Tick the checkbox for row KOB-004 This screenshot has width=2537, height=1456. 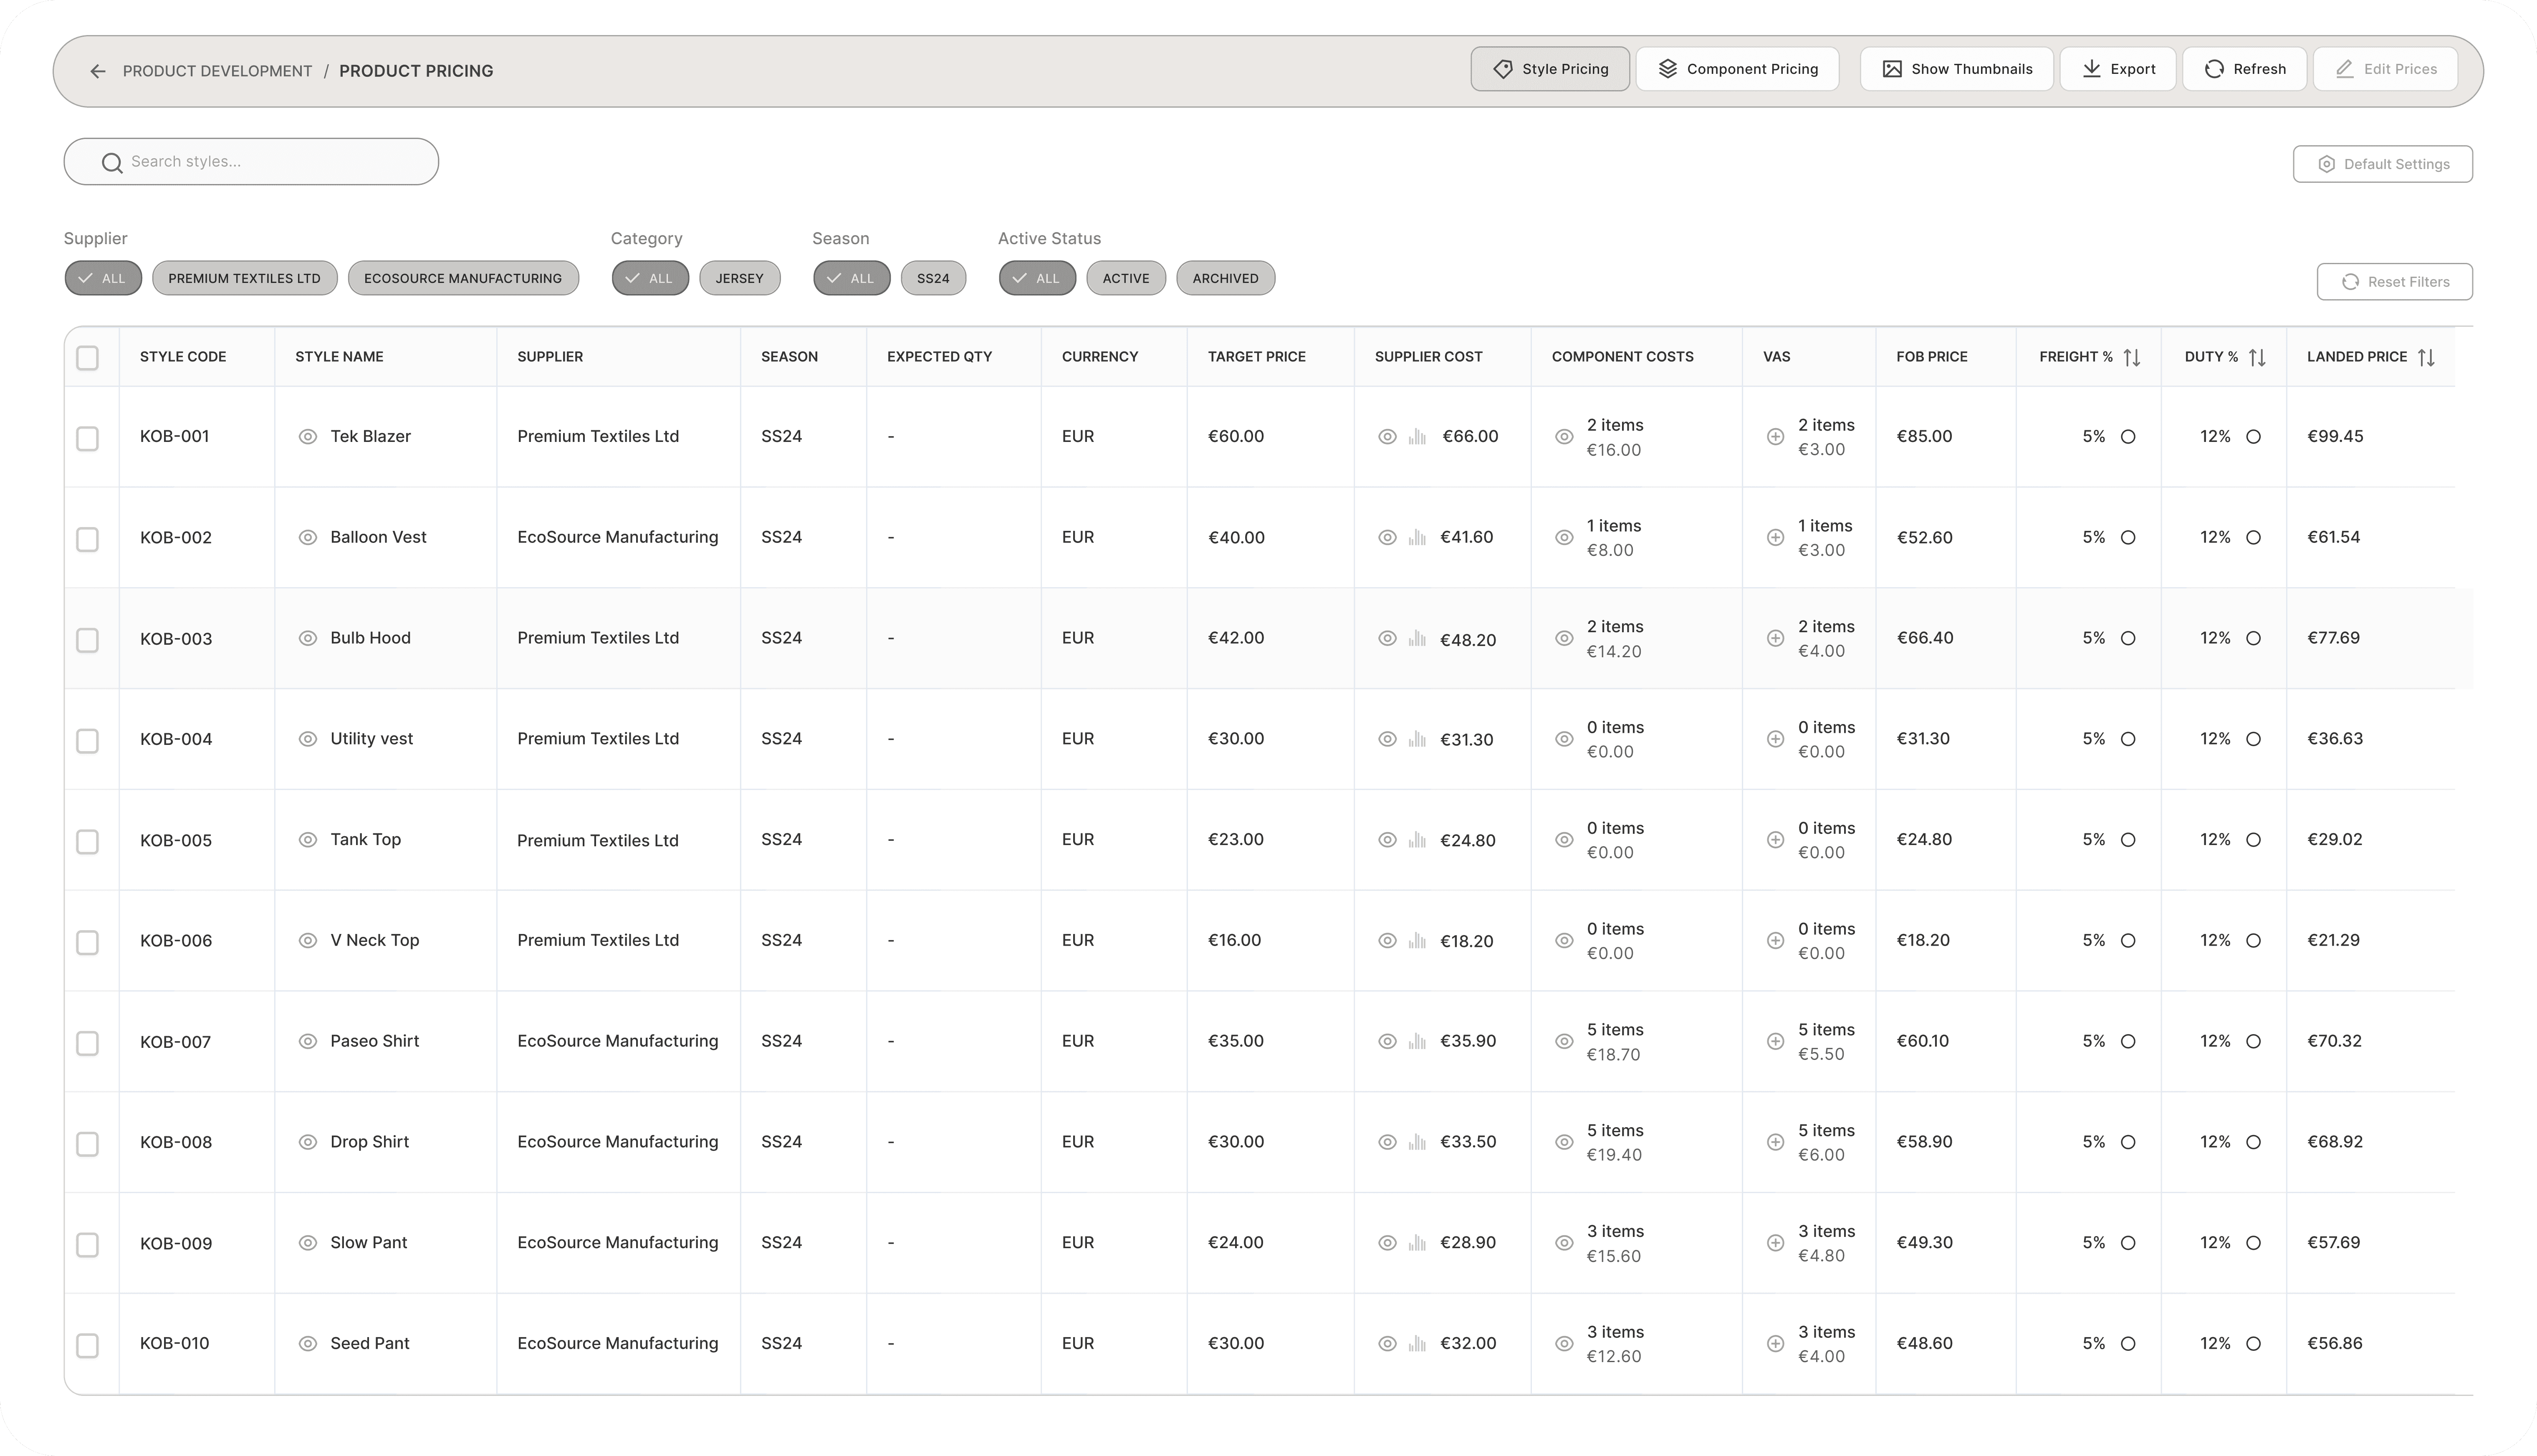point(88,741)
